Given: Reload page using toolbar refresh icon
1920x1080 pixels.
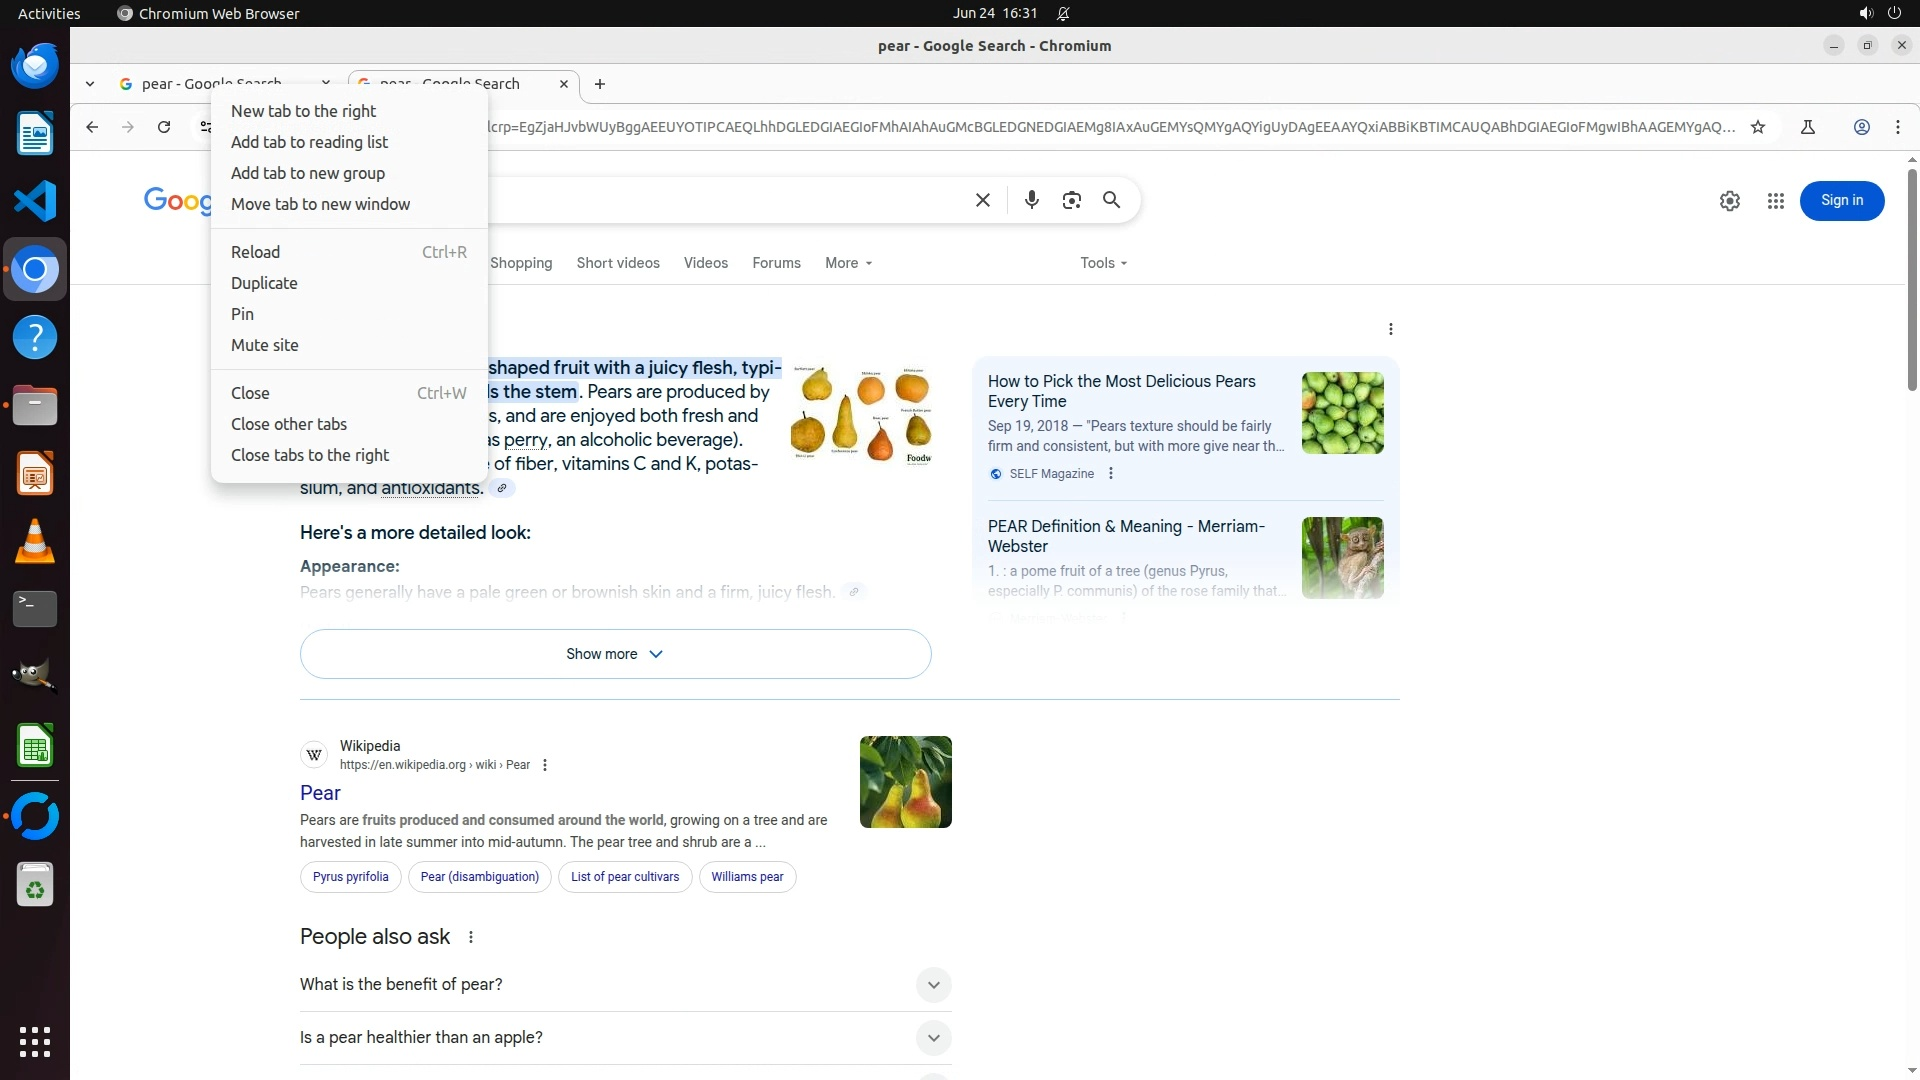Looking at the screenshot, I should (x=164, y=127).
